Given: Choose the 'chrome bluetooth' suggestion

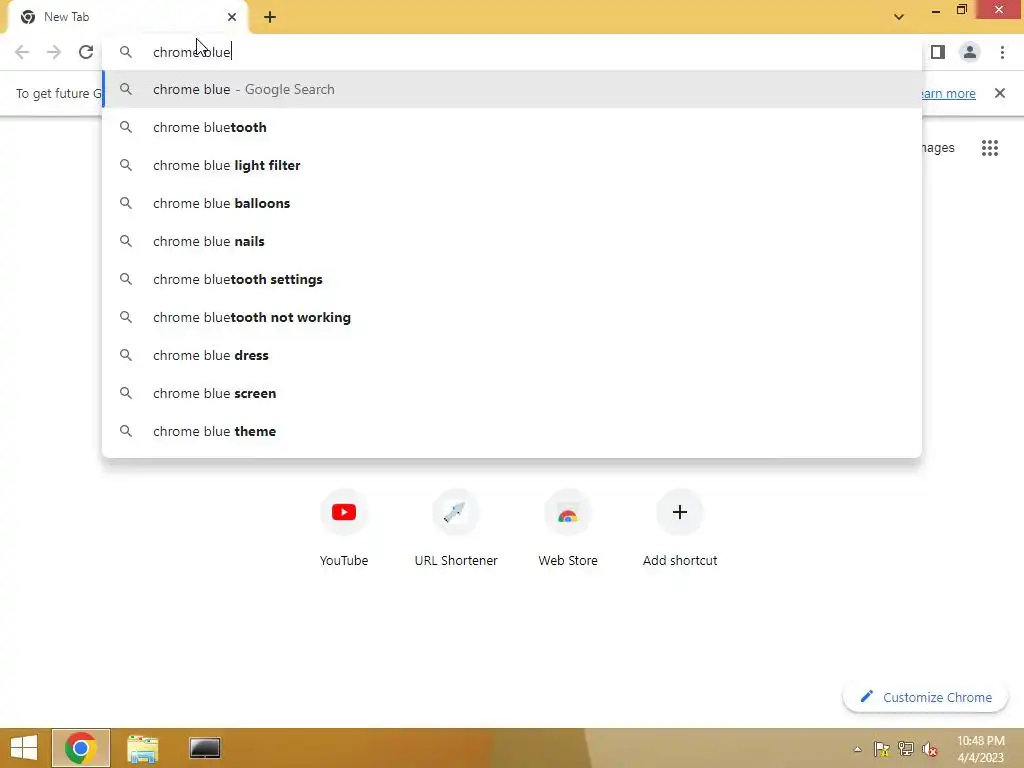Looking at the screenshot, I should (512, 127).
